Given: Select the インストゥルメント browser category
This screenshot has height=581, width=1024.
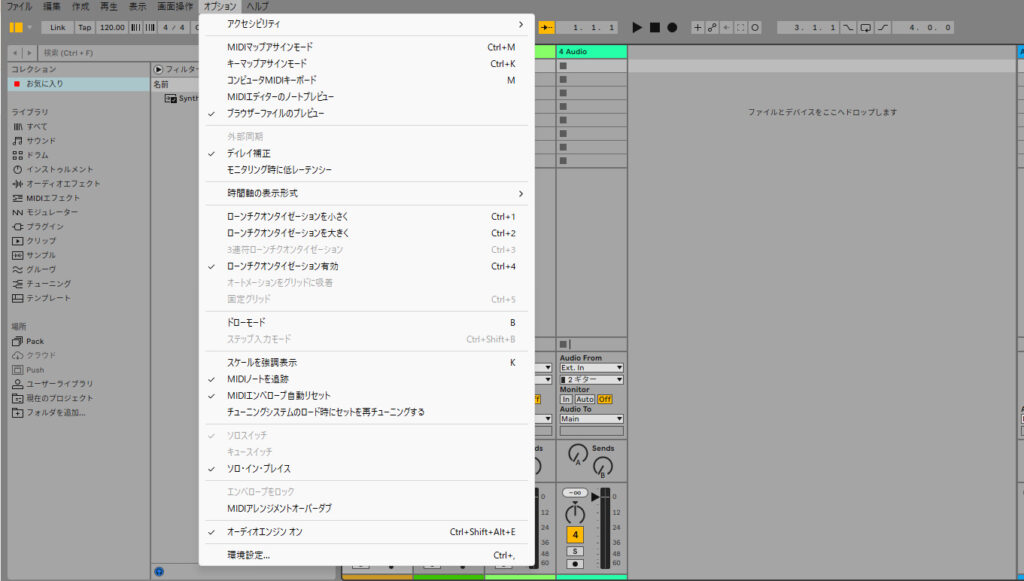Looking at the screenshot, I should 58,169.
